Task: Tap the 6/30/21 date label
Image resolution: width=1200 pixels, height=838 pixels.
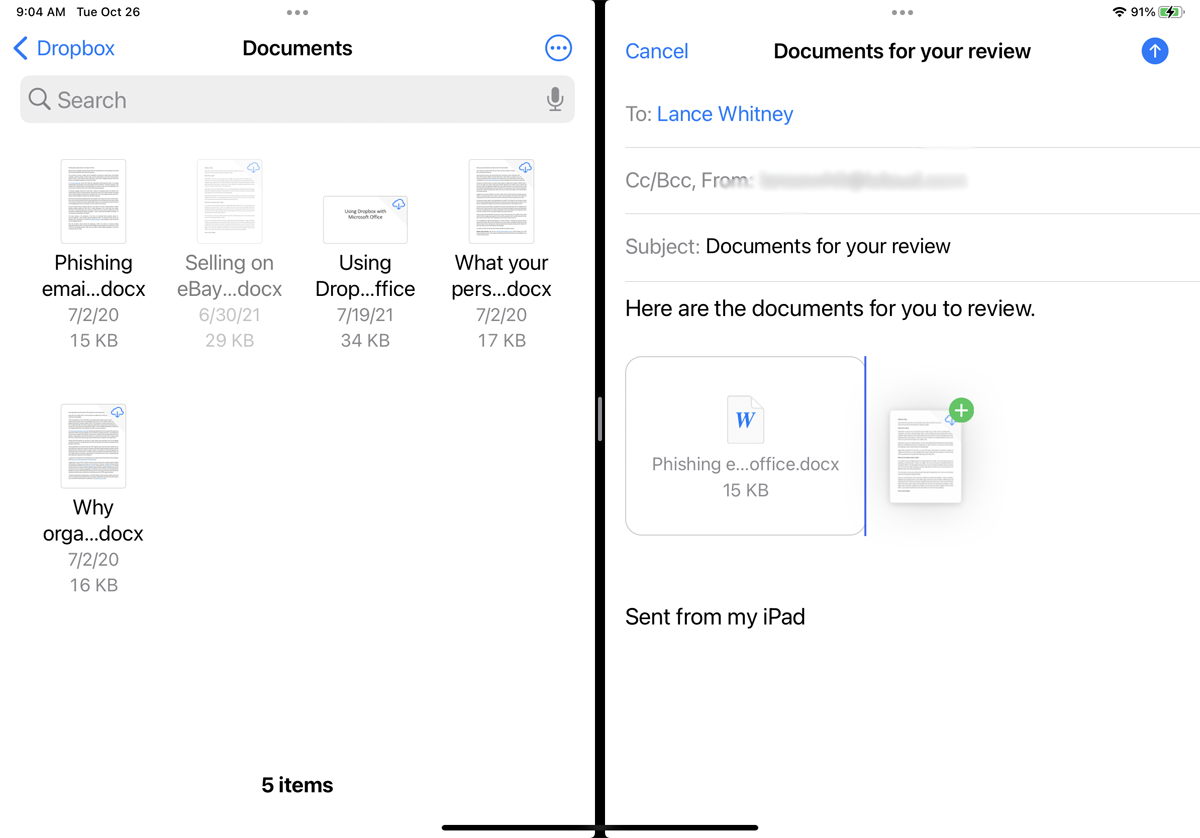Action: click(x=229, y=315)
